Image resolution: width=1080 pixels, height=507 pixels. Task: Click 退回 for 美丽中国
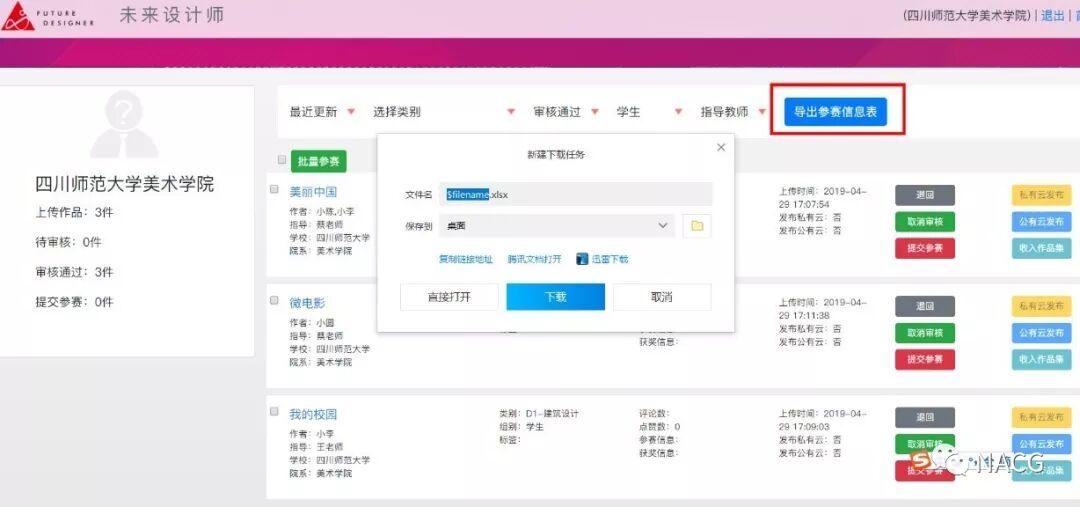(925, 196)
